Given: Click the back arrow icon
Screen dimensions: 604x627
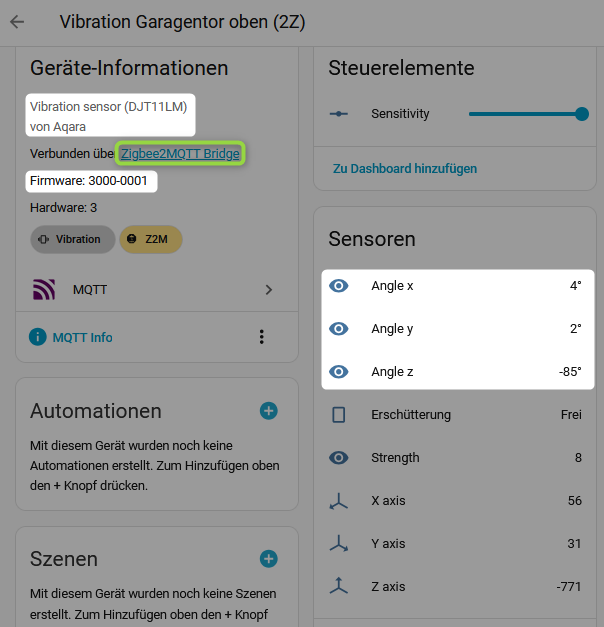Looking at the screenshot, I should (x=17, y=22).
